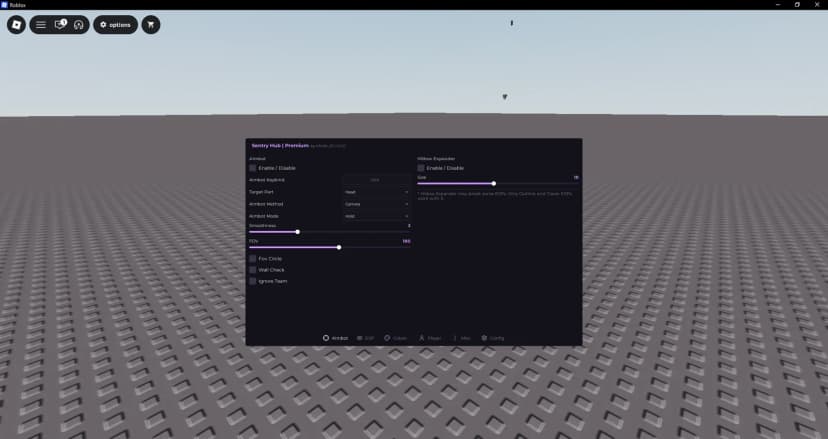Click the Hitbox Size slider handle
Viewport: 828px width, 439px height.
click(494, 184)
